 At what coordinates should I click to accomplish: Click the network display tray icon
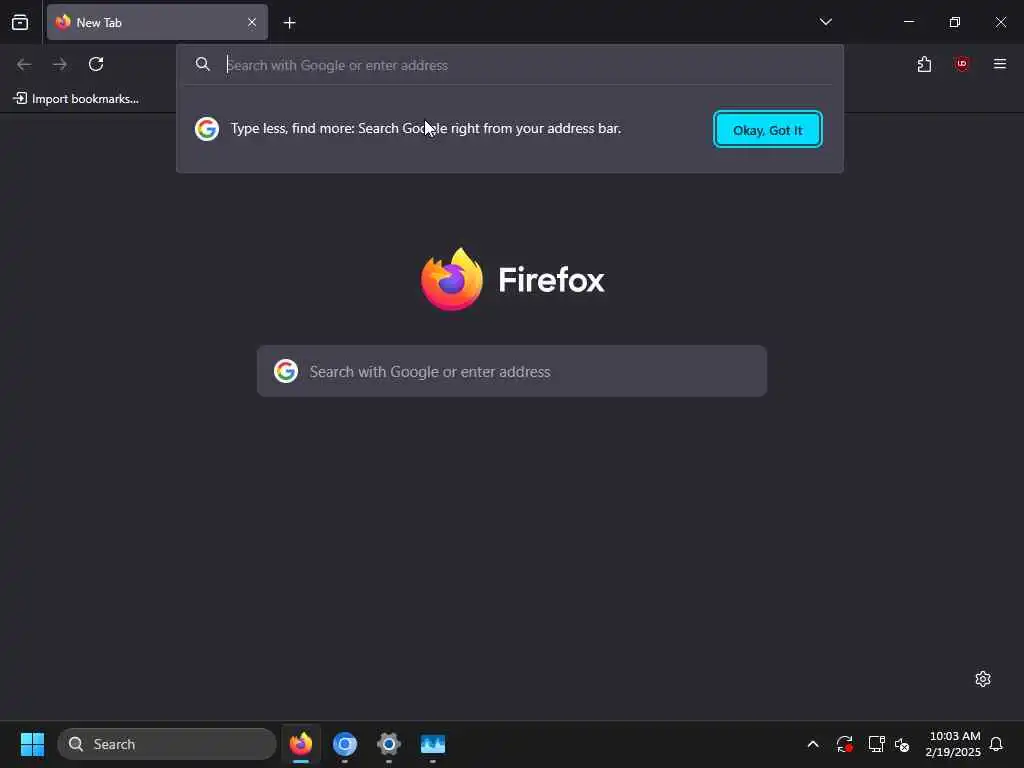tap(876, 744)
